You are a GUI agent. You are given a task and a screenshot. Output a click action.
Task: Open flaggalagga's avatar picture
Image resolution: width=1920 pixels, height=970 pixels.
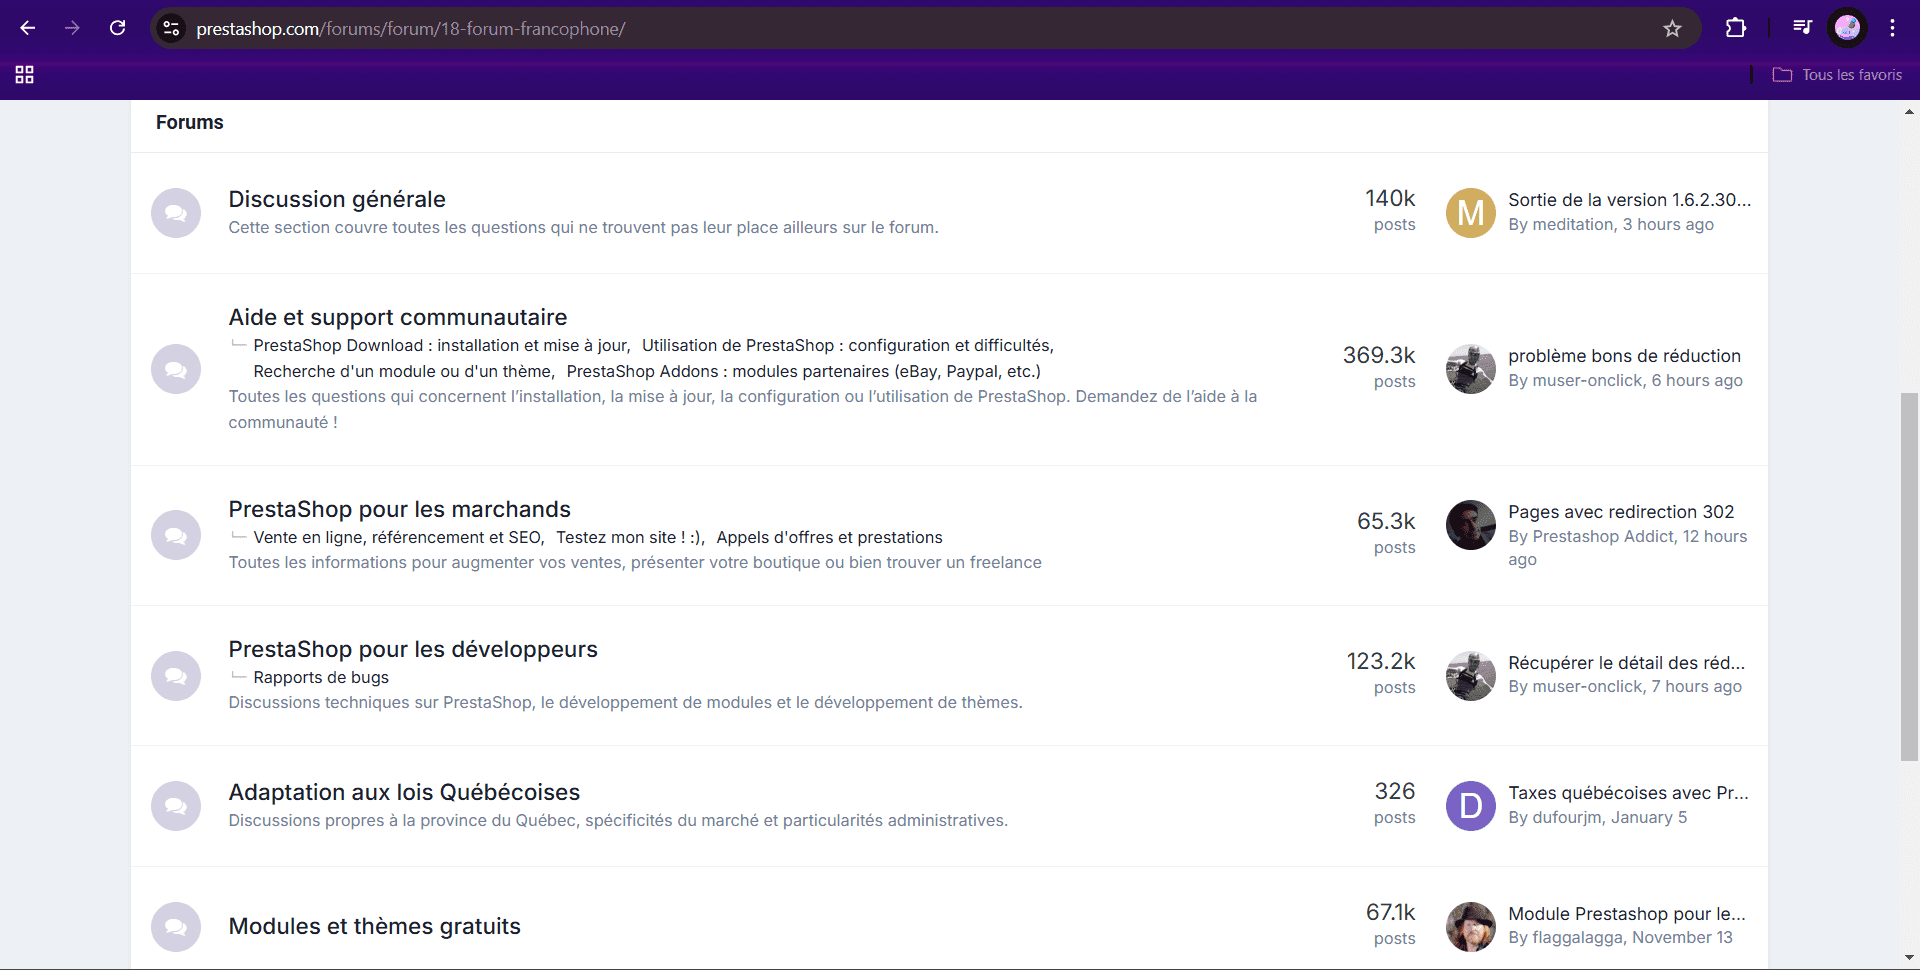[1471, 927]
